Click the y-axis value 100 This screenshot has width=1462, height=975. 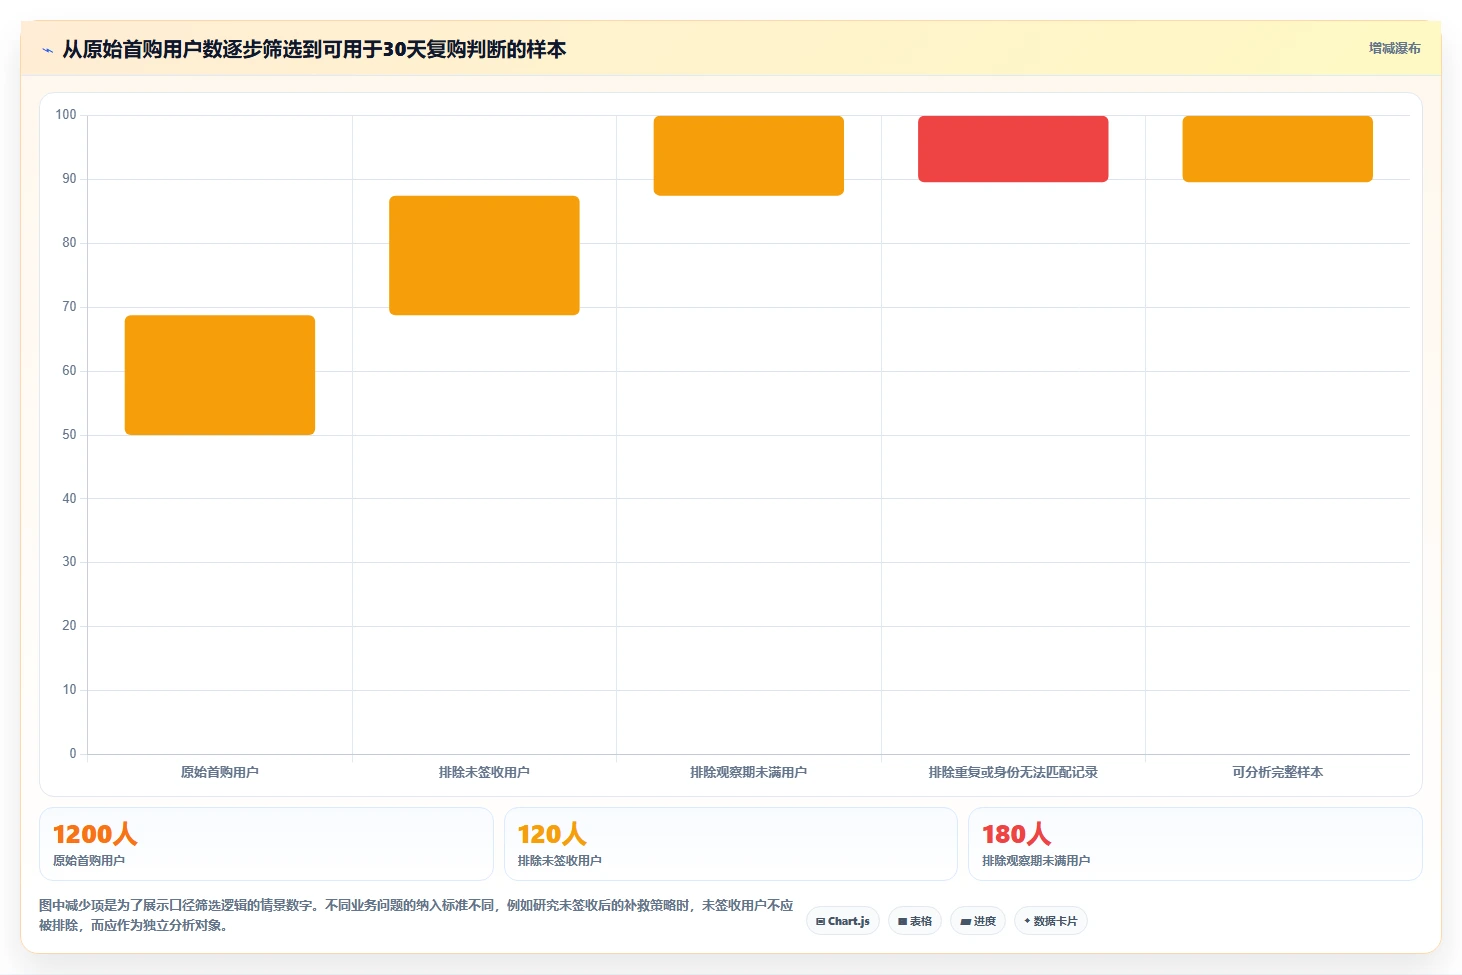(66, 115)
